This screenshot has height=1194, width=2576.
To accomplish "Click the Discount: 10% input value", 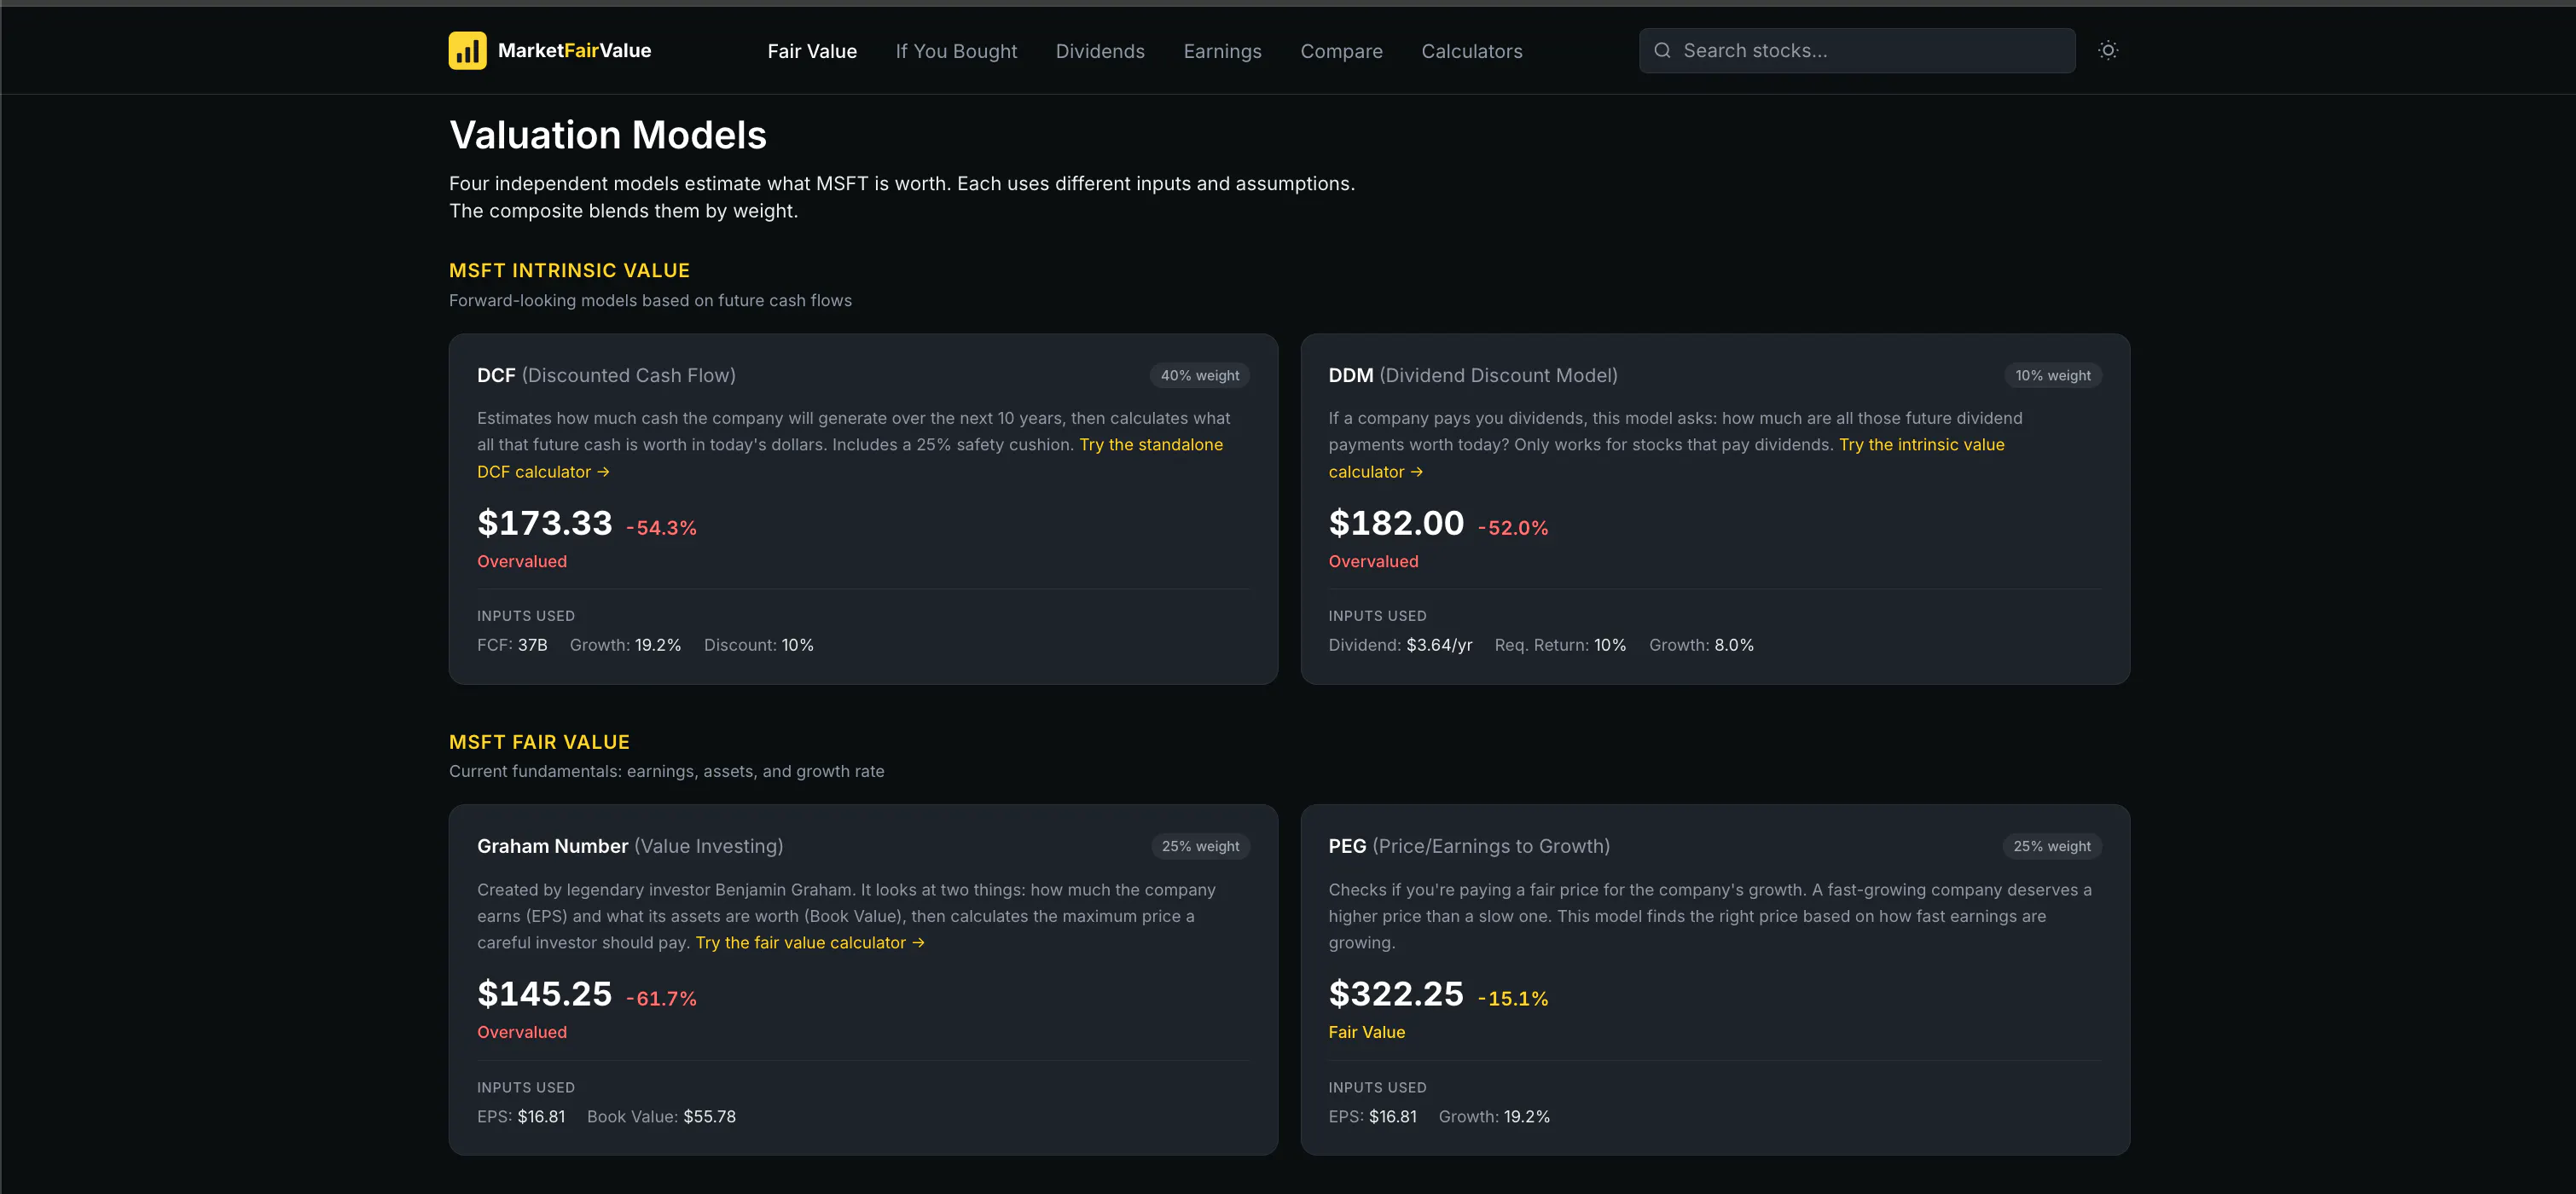I will coord(759,645).
